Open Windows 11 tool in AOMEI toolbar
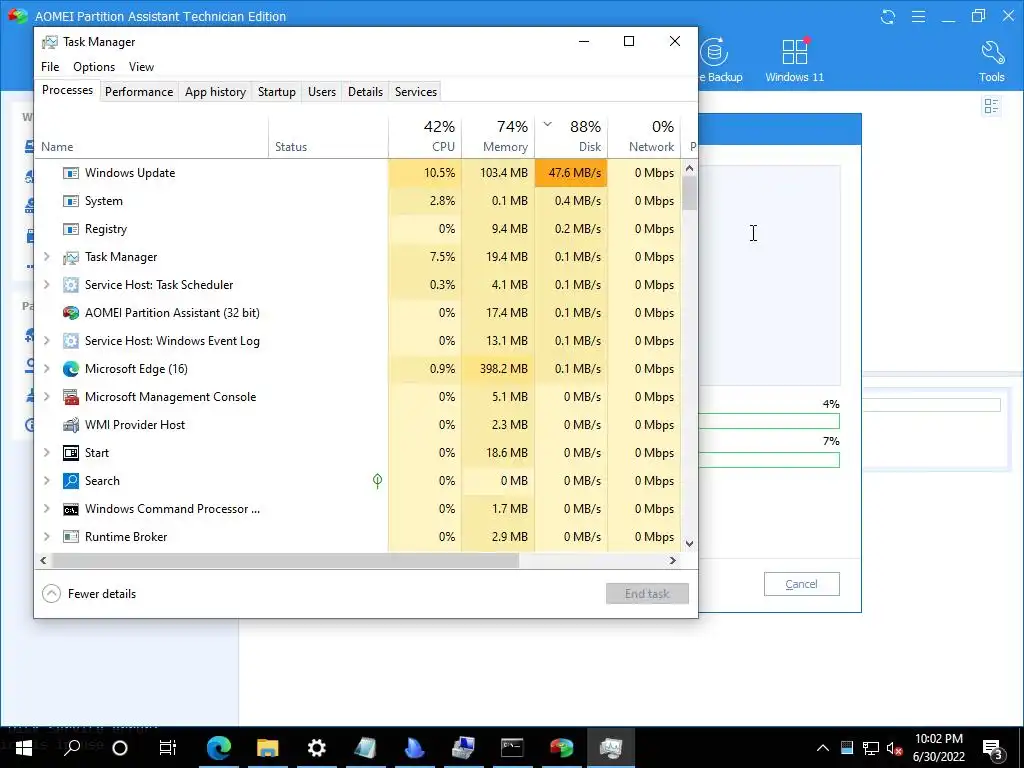Viewport: 1024px width, 768px height. tap(794, 60)
